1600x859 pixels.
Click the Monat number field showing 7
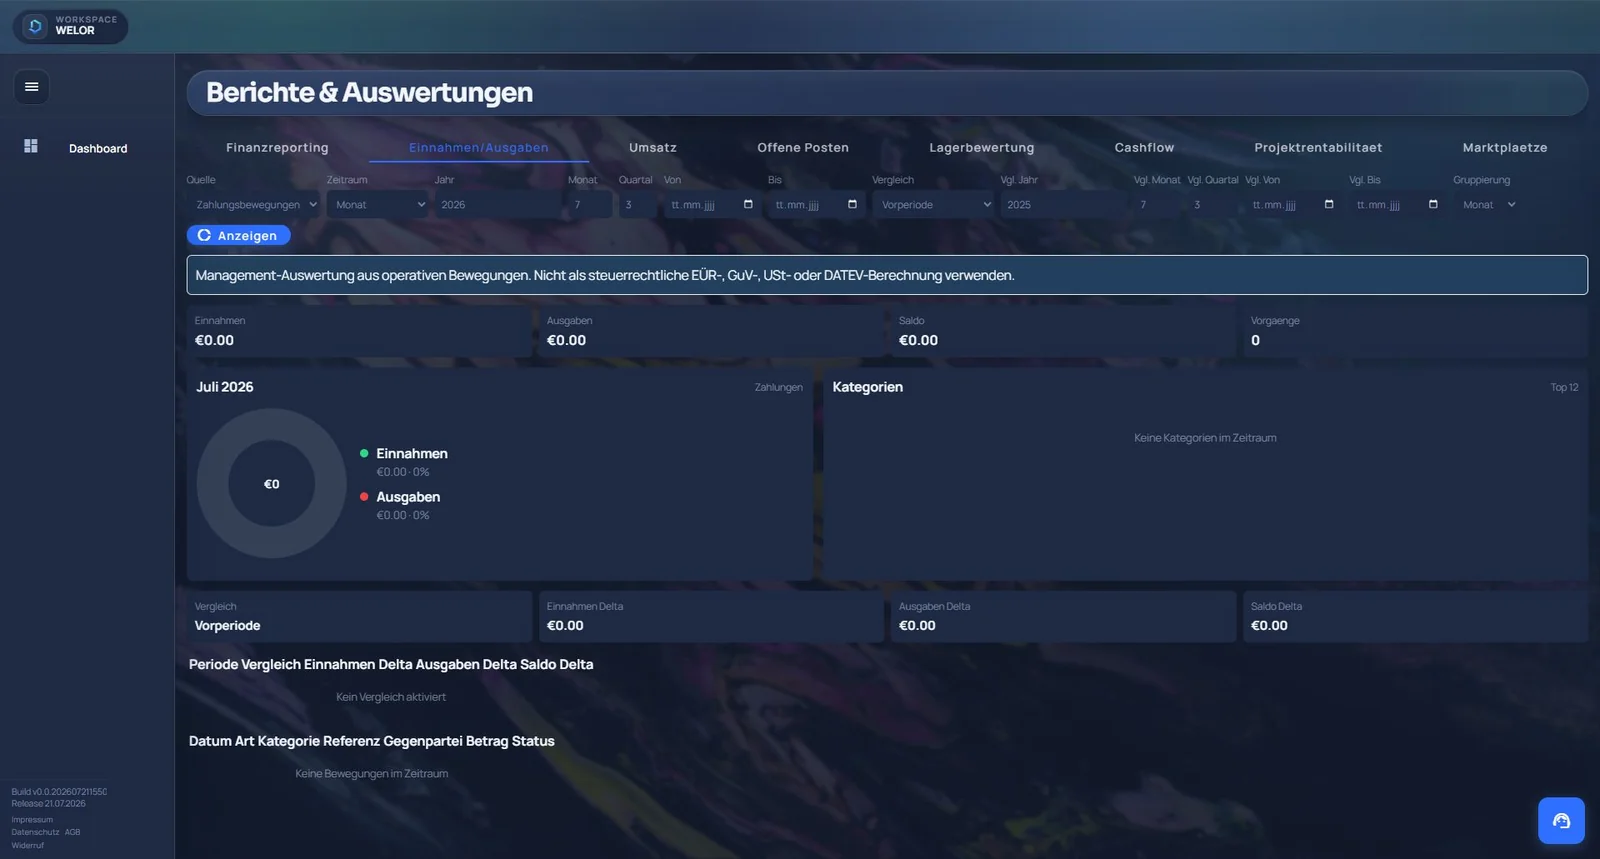point(590,205)
